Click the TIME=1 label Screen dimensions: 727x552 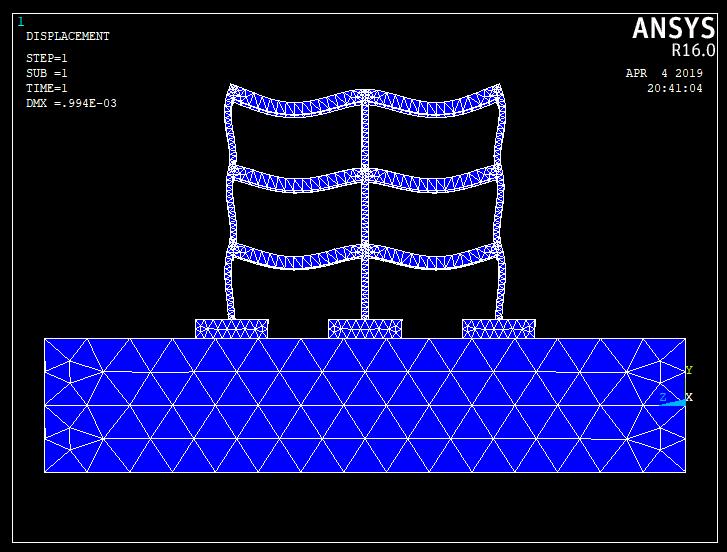click(x=46, y=88)
